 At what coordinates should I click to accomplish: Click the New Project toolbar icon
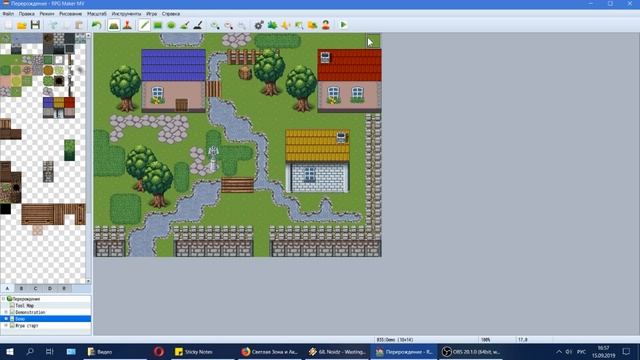coord(9,25)
